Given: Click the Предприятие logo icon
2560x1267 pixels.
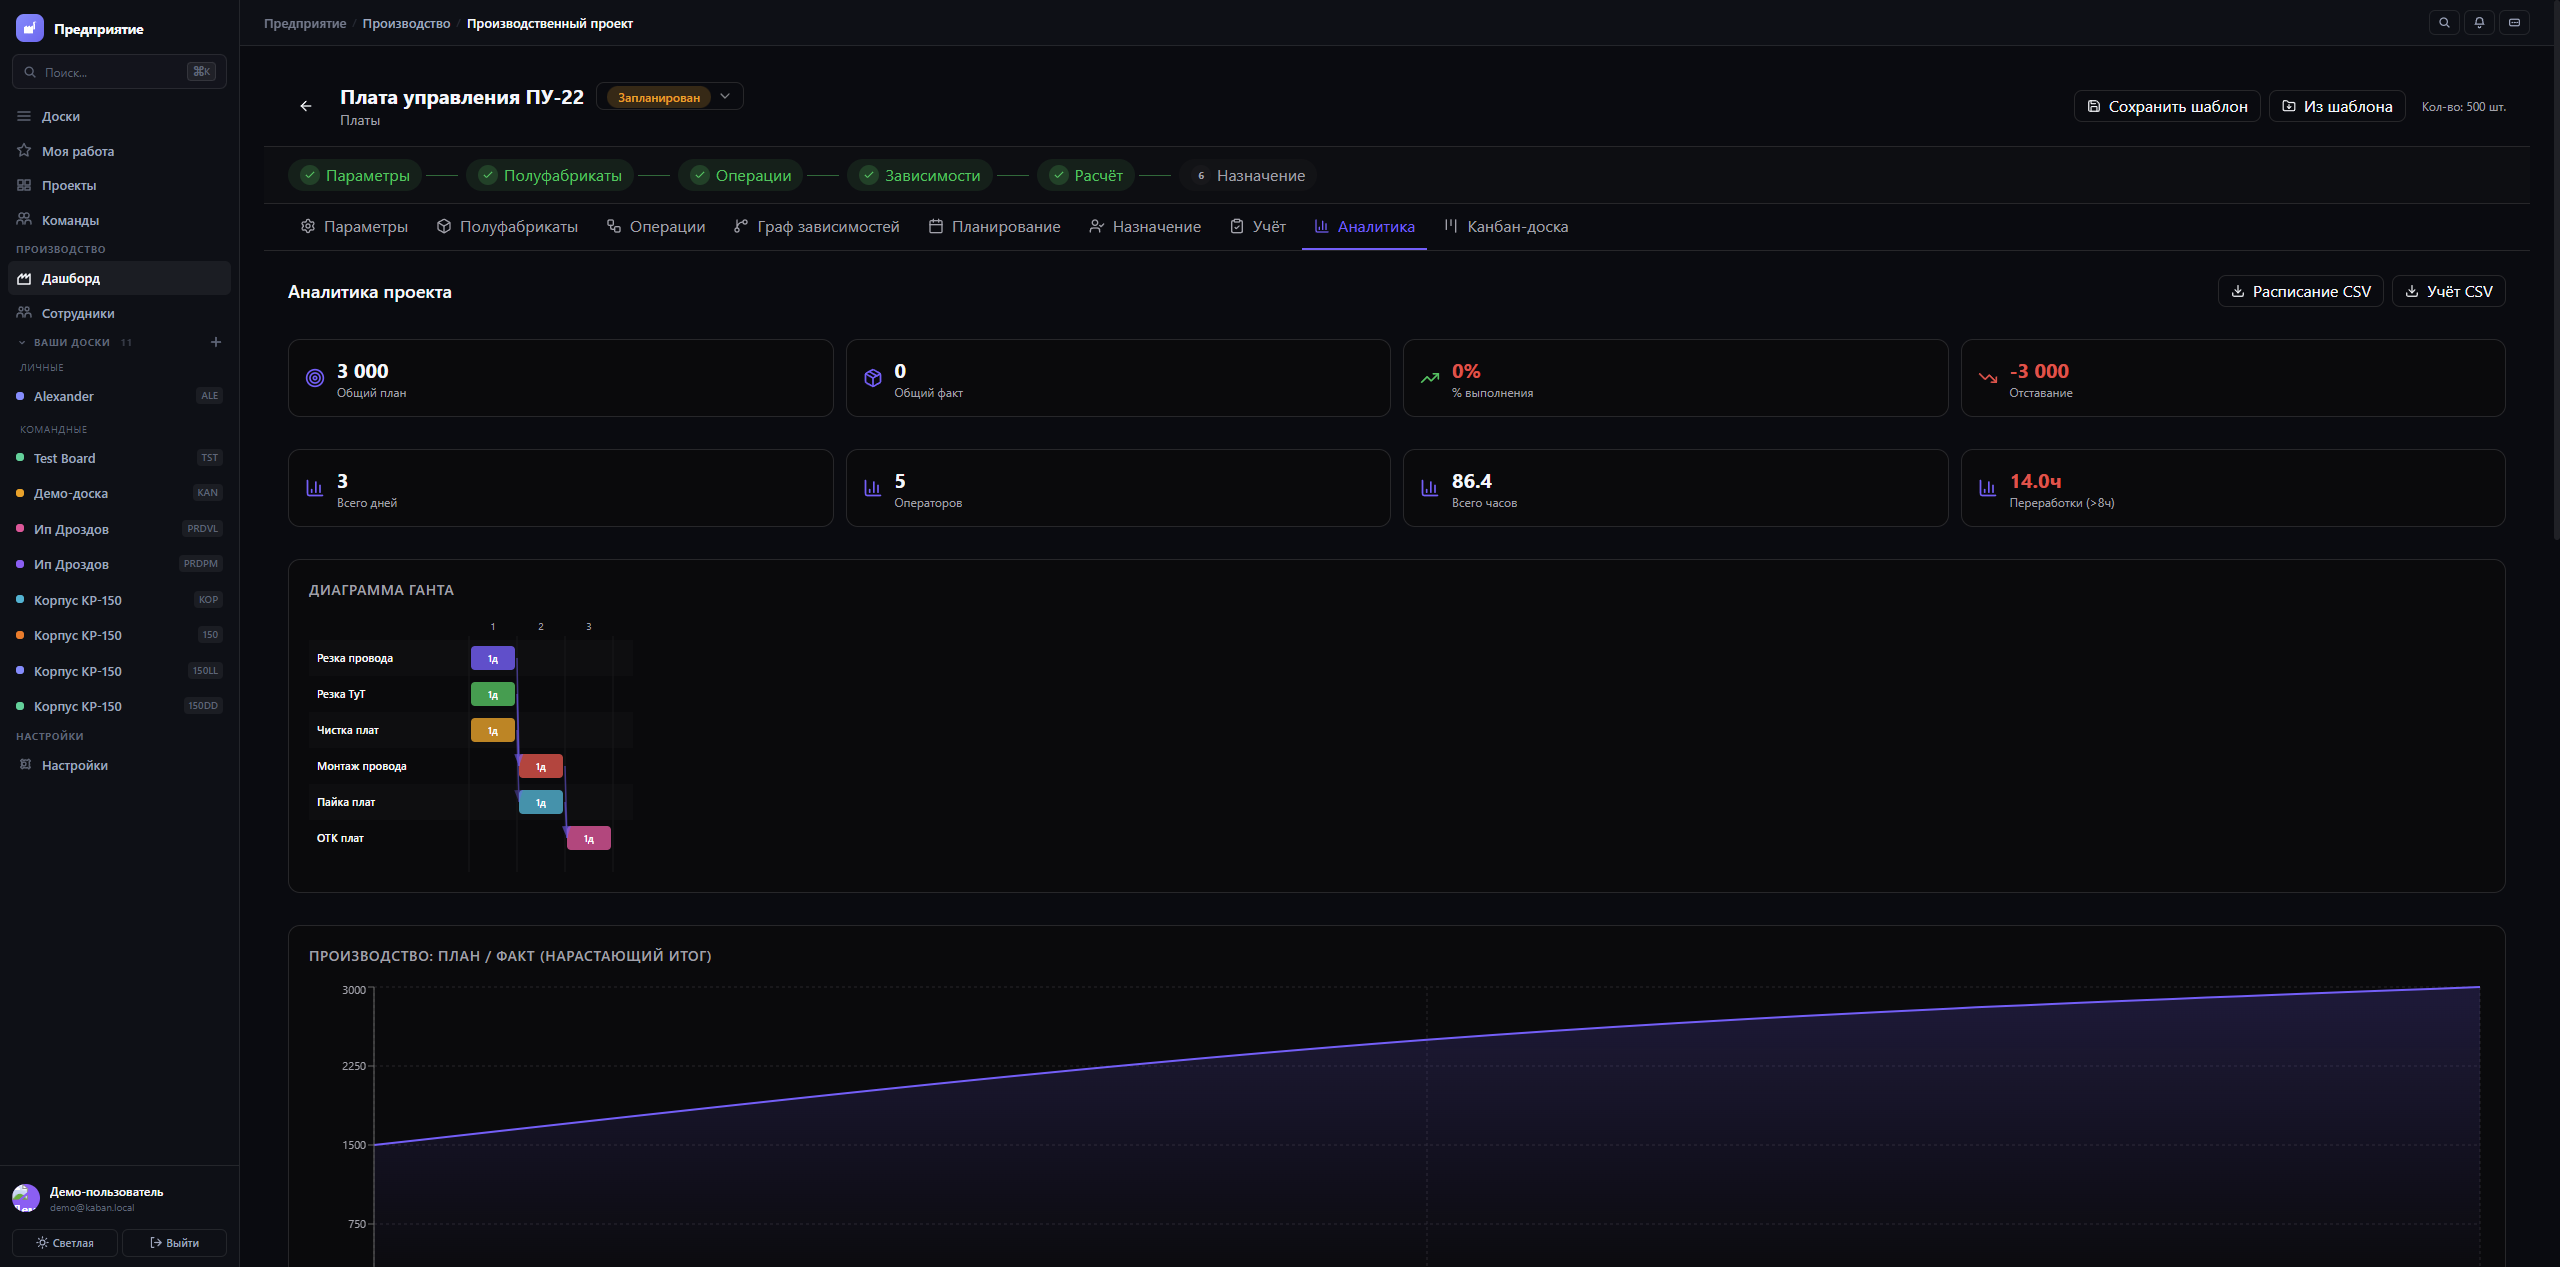Looking at the screenshot, I should pyautogui.click(x=29, y=29).
